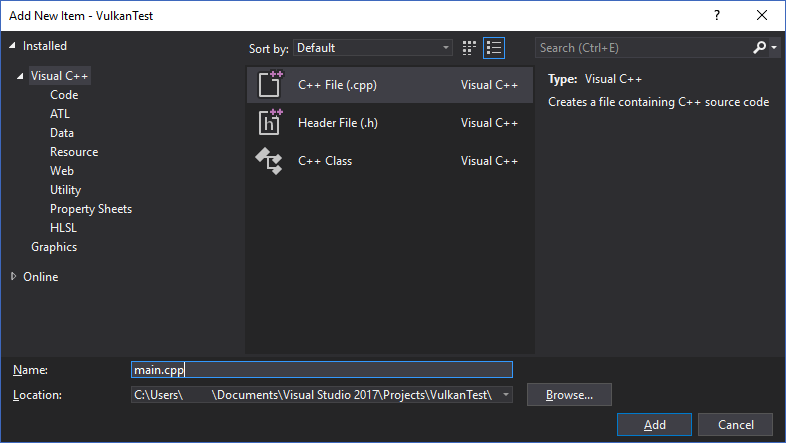
Task: Select the HLSL category
Action: click(x=64, y=228)
